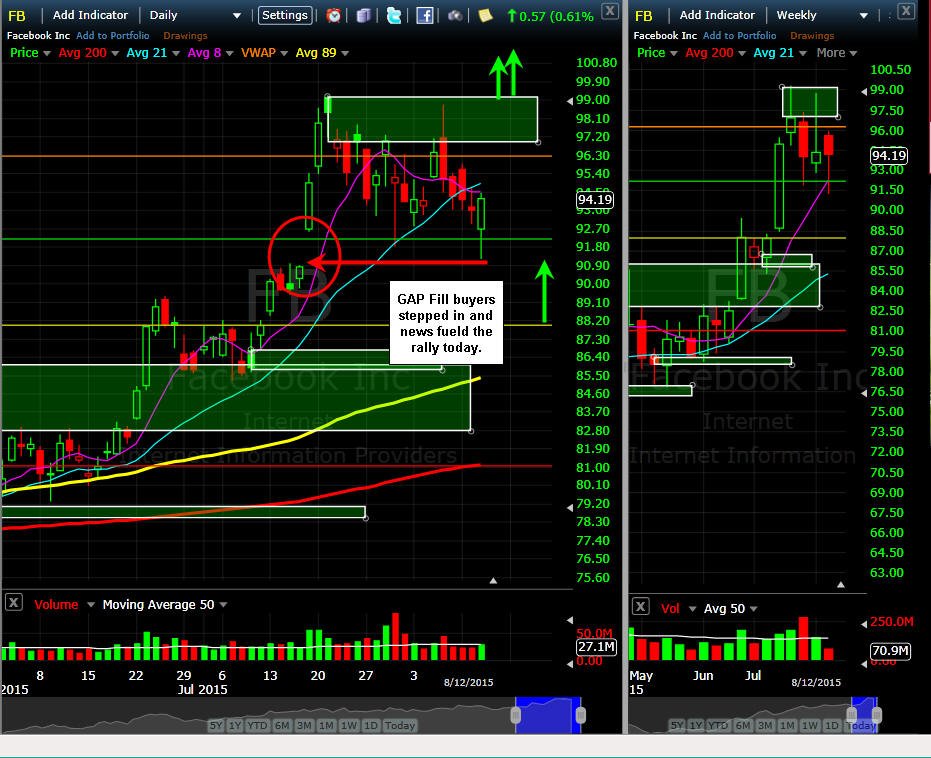This screenshot has height=758, width=931.
Task: Click Add to Portfolio link on daily chart
Action: click(113, 36)
